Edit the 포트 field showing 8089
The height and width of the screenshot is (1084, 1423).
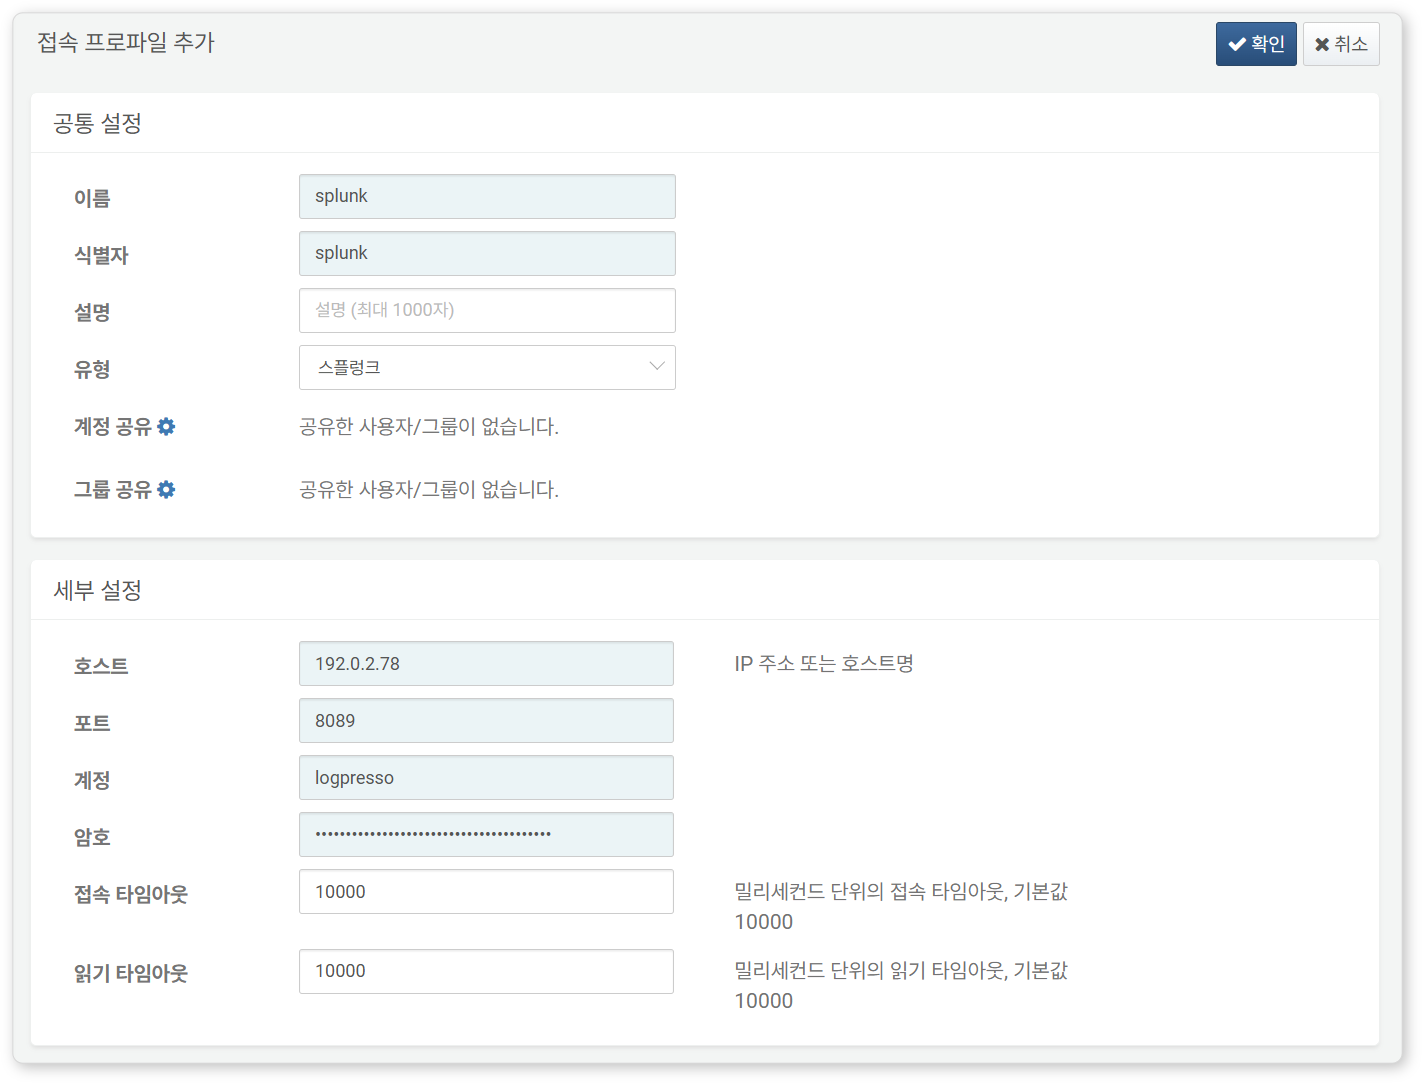click(486, 720)
